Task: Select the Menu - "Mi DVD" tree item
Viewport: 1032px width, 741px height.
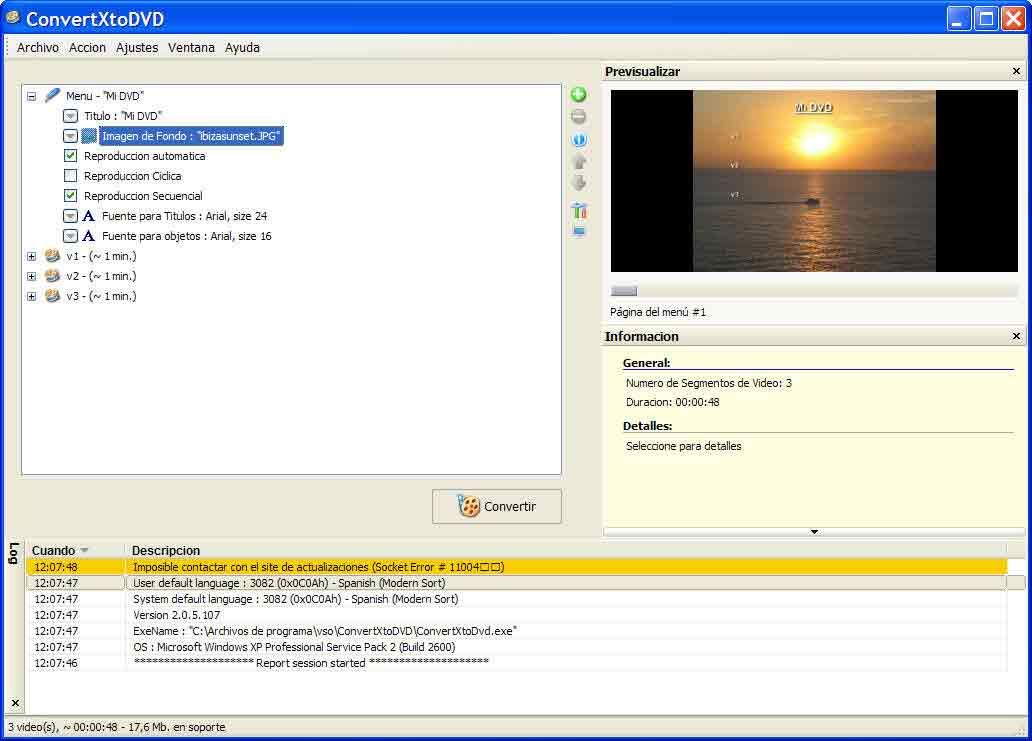Action: click(105, 96)
